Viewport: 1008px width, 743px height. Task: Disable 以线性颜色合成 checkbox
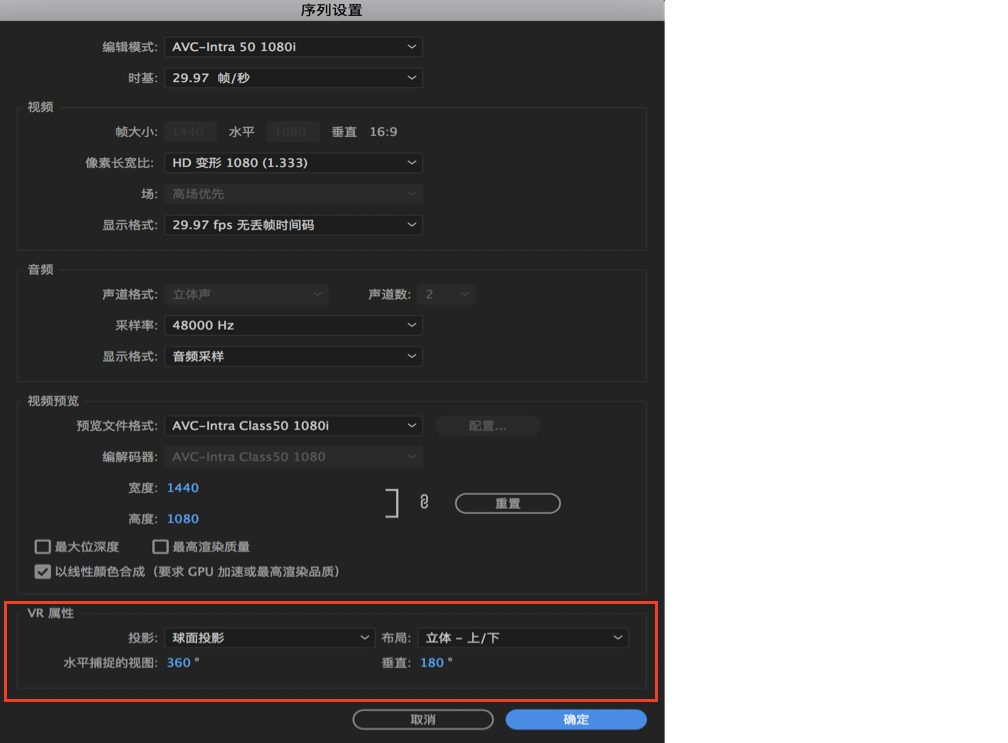[x=42, y=571]
